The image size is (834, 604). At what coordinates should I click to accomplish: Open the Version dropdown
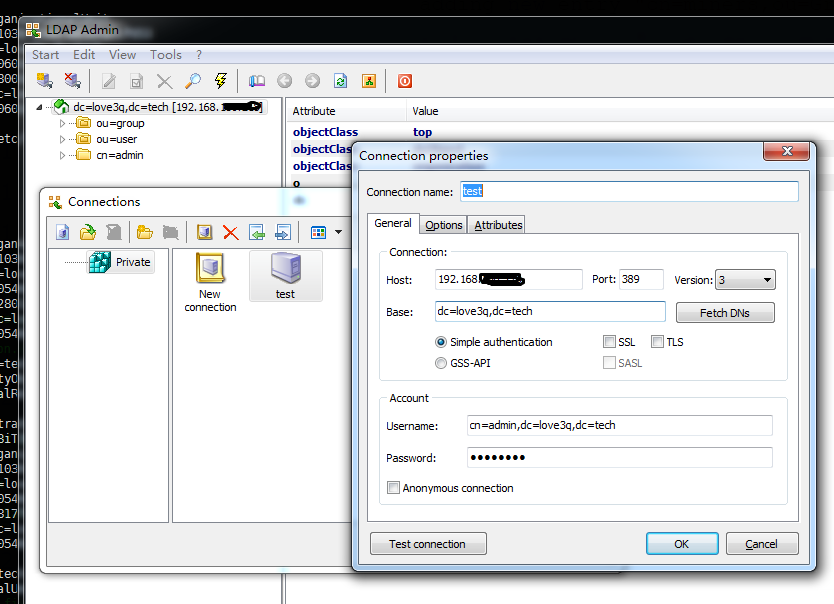[765, 279]
